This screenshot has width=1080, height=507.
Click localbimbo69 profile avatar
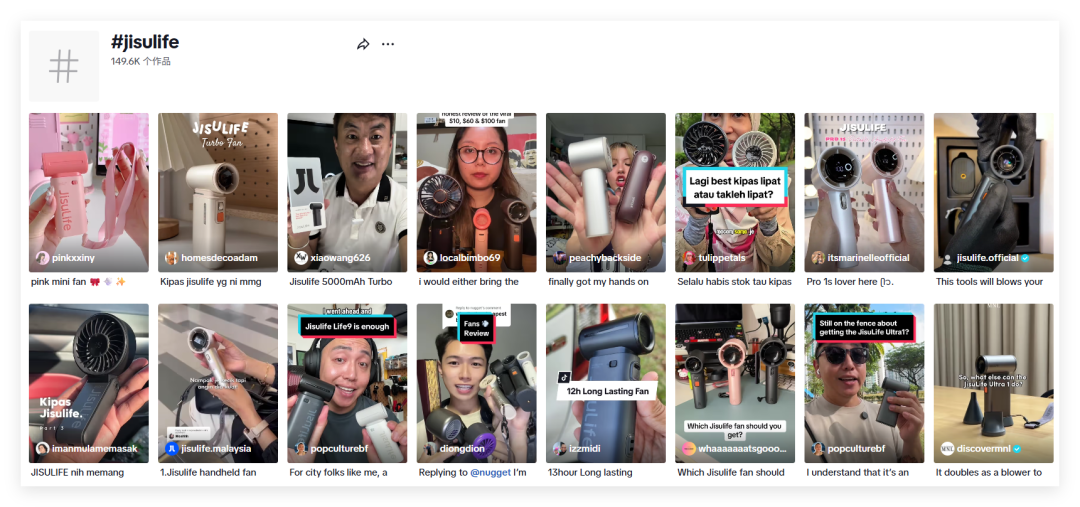pyautogui.click(x=430, y=258)
